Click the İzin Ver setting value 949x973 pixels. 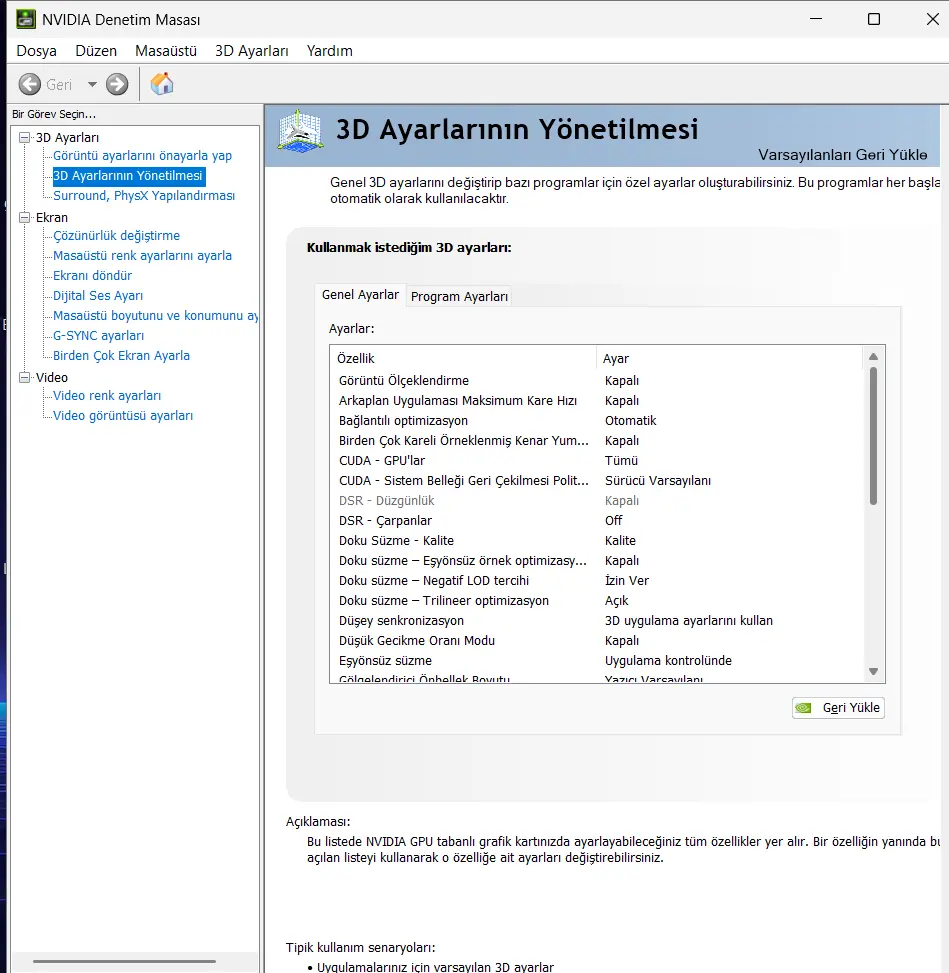627,580
